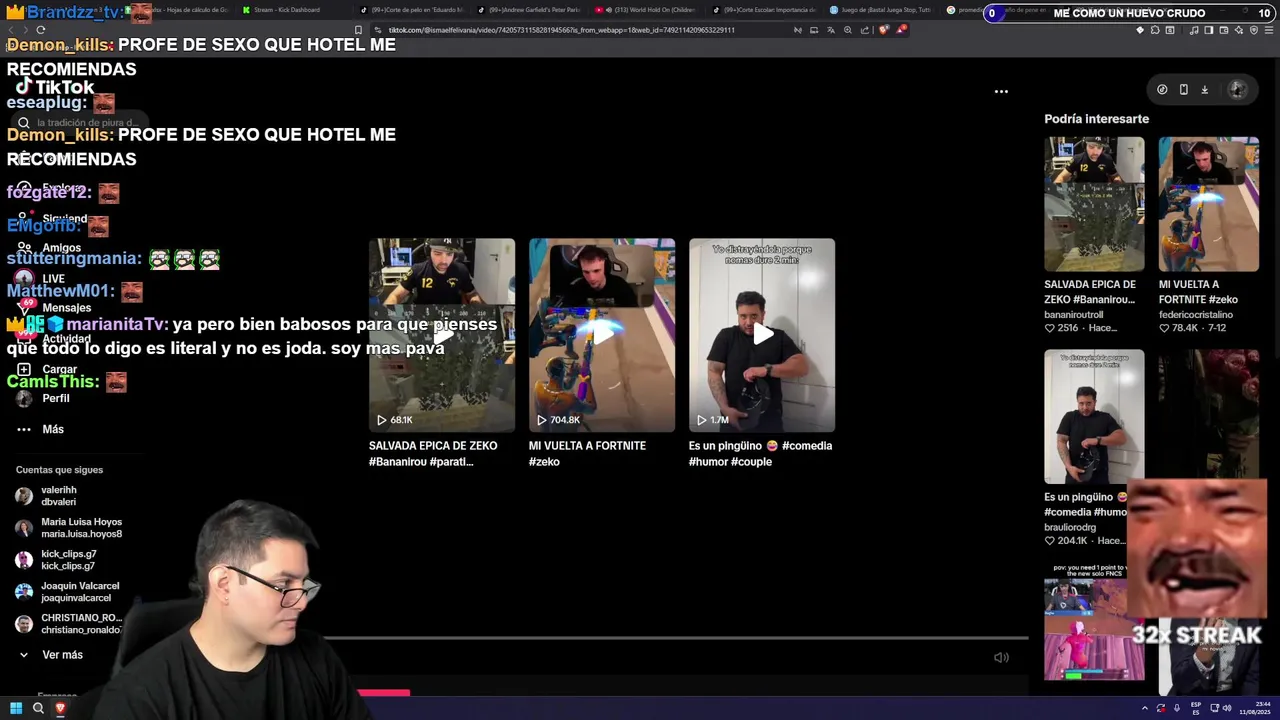Switch ESP keyboard language indicator
Image resolution: width=1280 pixels, height=720 pixels.
point(1196,708)
